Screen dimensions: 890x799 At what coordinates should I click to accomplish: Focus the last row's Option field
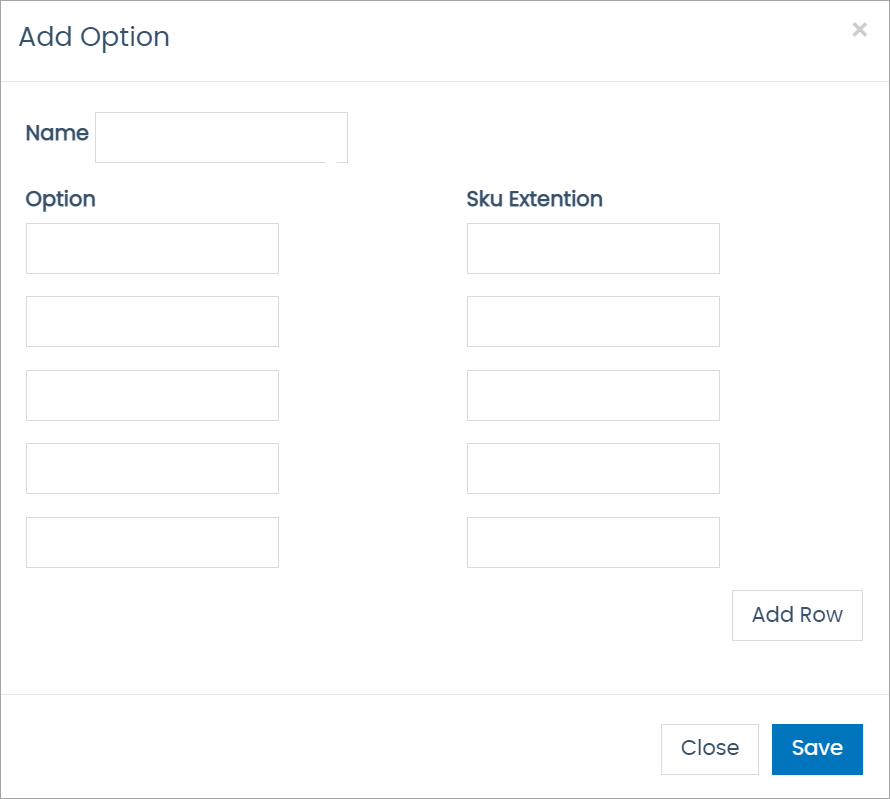tap(152, 542)
